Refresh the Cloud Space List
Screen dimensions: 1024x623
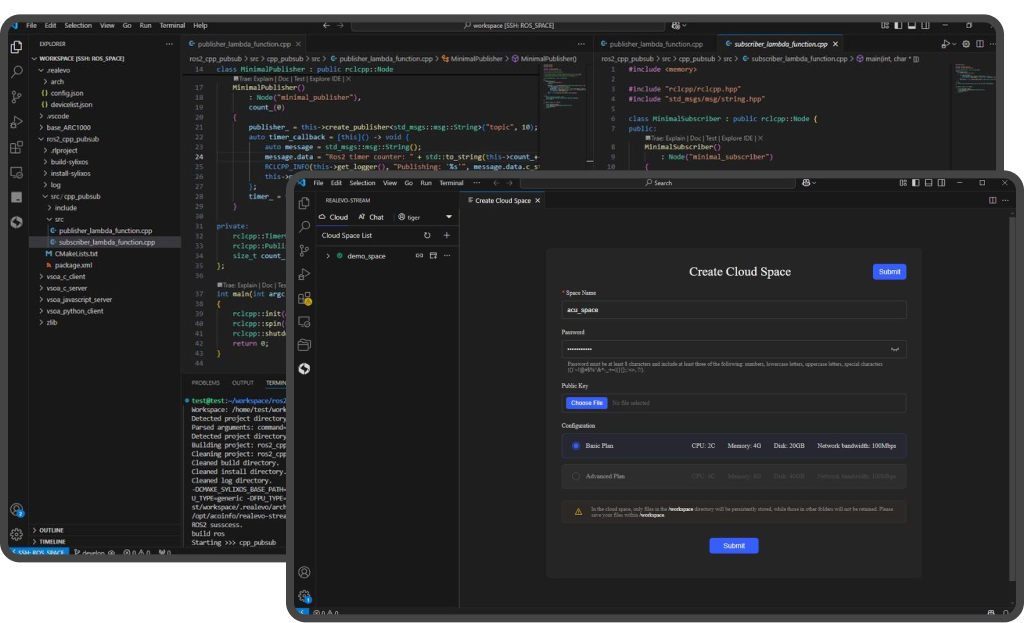[427, 235]
